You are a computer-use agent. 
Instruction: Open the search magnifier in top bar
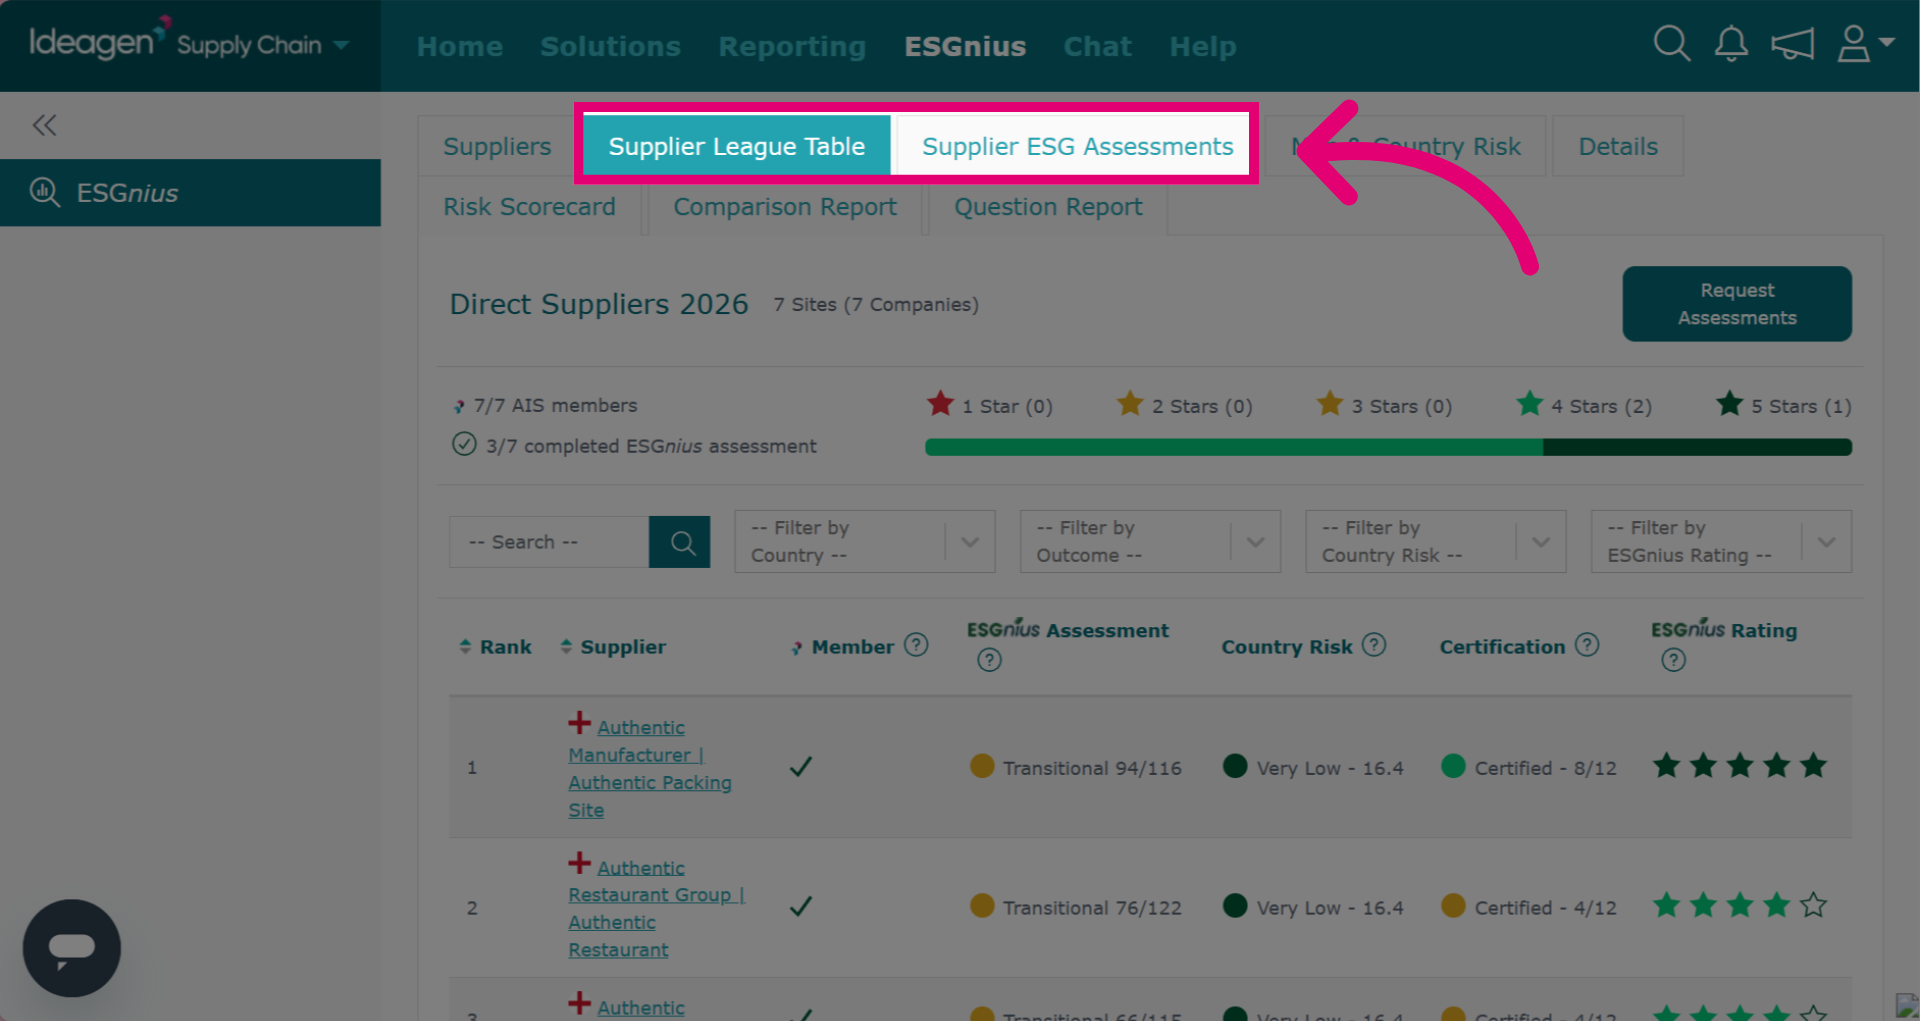click(x=1671, y=44)
